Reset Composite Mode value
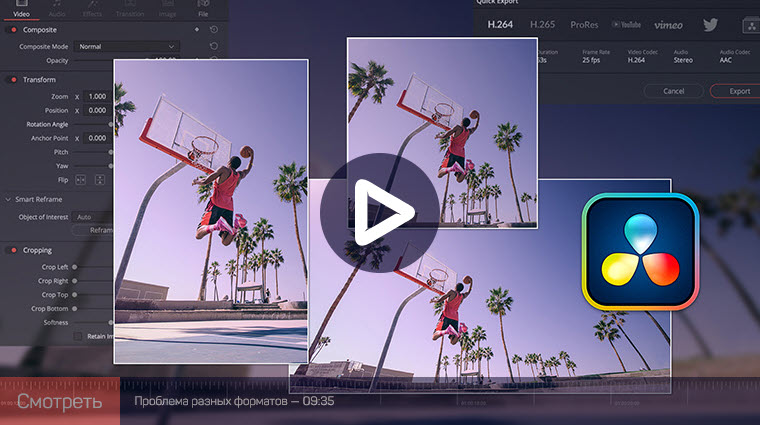The image size is (760, 425). (214, 46)
